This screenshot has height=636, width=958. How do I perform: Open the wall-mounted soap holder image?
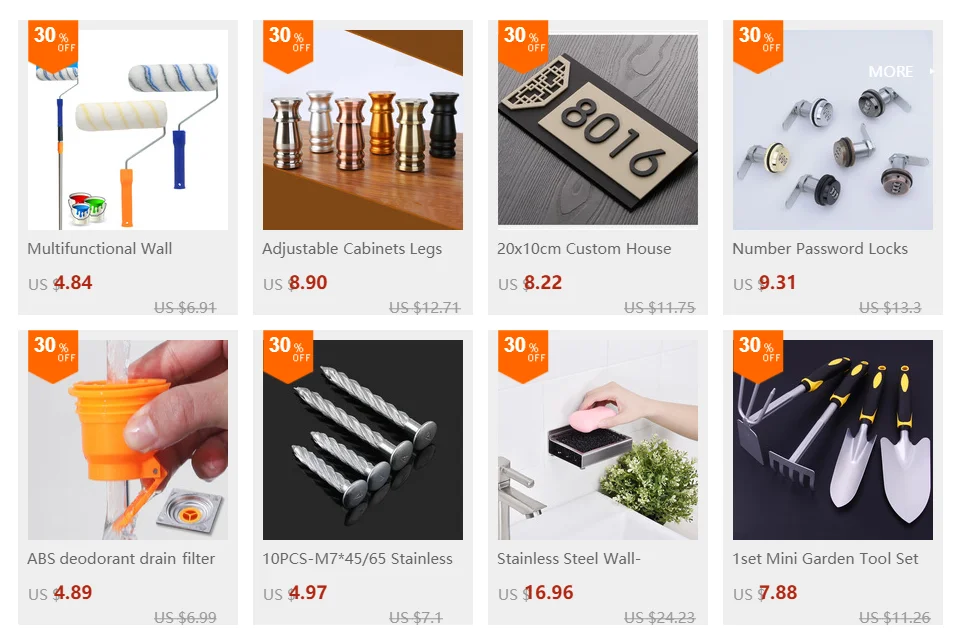[598, 440]
